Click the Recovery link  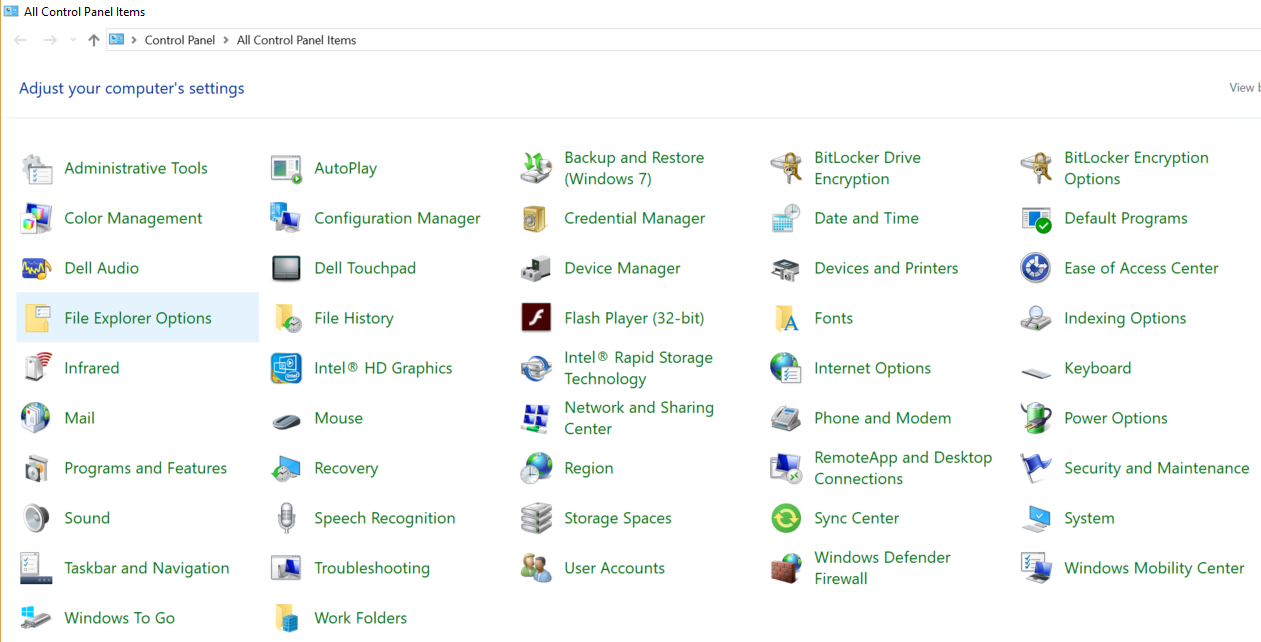pos(346,468)
